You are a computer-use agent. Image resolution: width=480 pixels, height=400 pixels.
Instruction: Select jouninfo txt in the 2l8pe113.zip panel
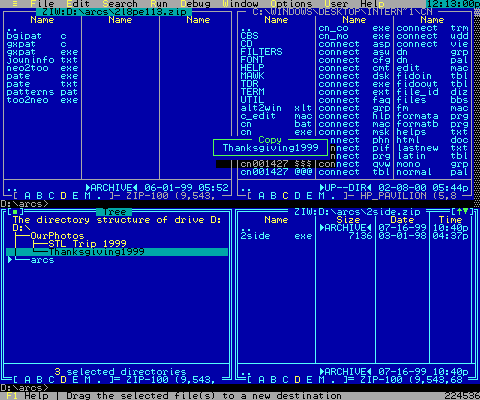[42, 60]
